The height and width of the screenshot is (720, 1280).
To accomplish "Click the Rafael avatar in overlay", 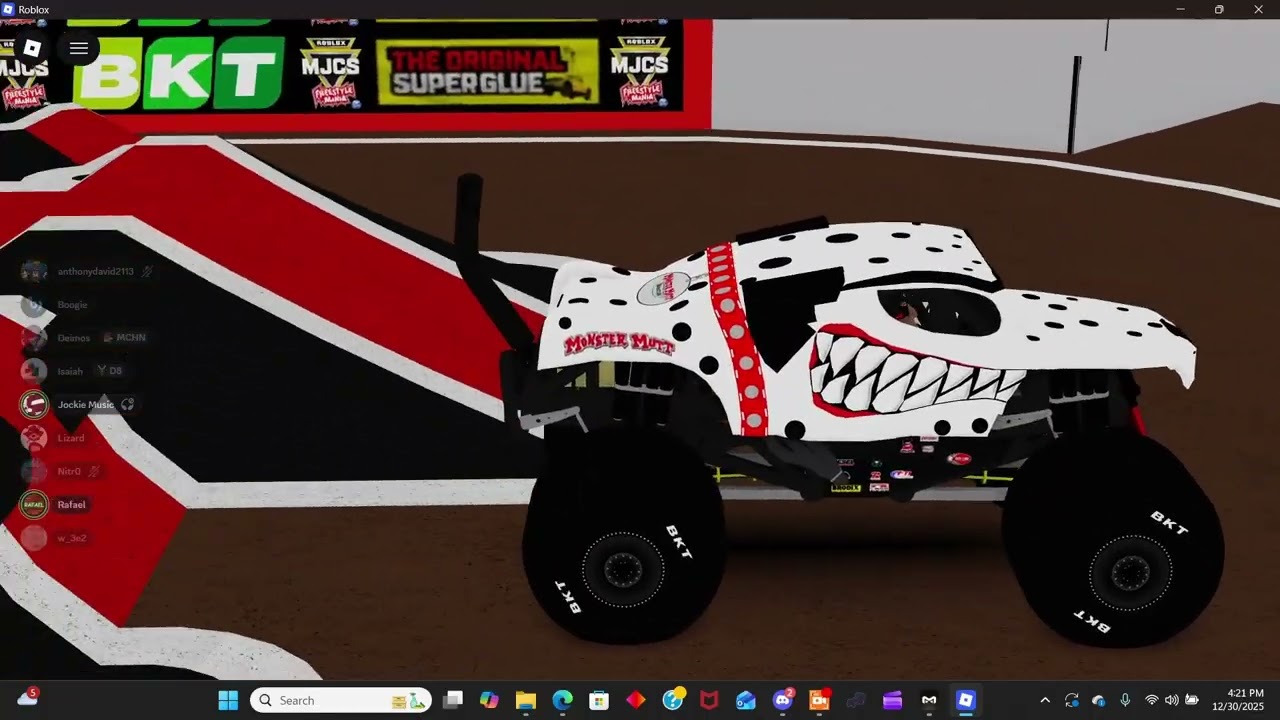I will click(x=34, y=504).
